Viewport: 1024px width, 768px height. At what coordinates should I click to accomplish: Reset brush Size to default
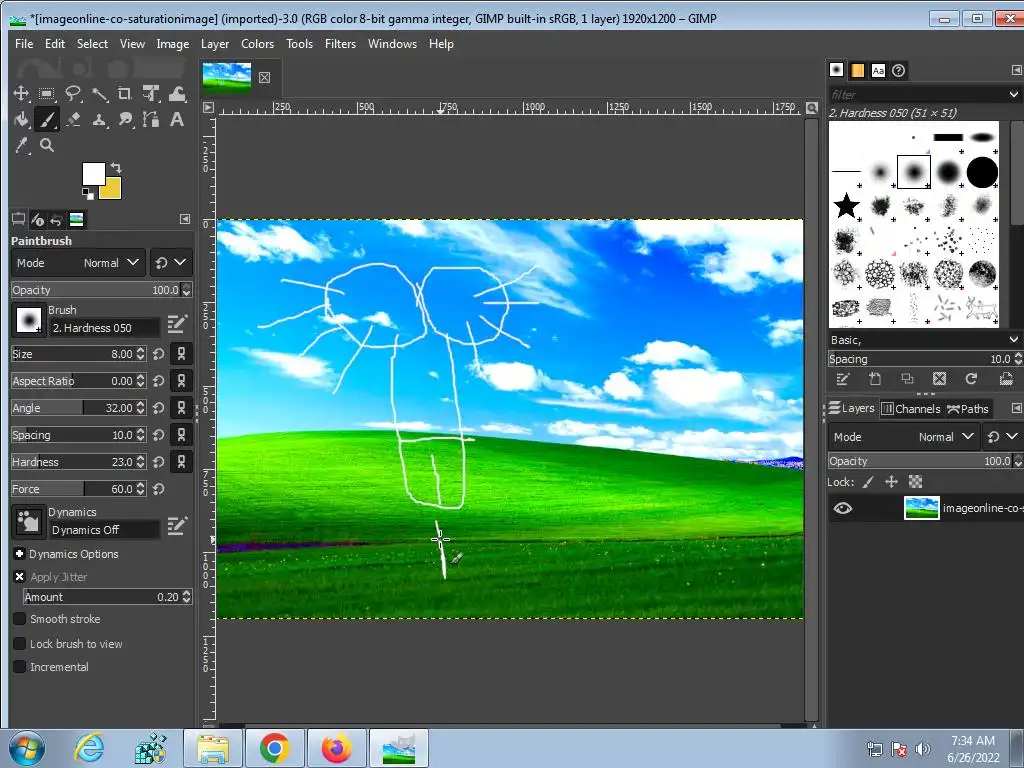coord(159,354)
